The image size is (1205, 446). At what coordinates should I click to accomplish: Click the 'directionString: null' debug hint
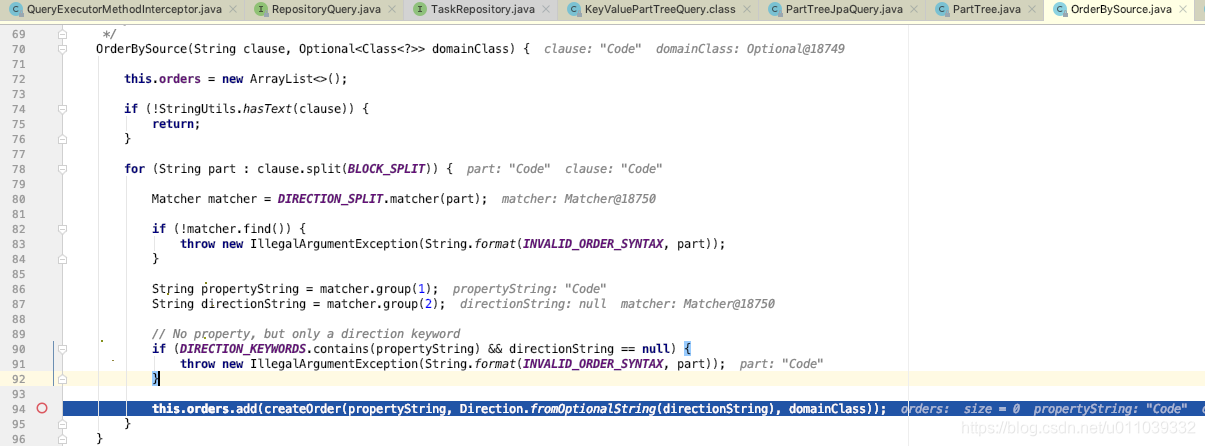(x=533, y=303)
